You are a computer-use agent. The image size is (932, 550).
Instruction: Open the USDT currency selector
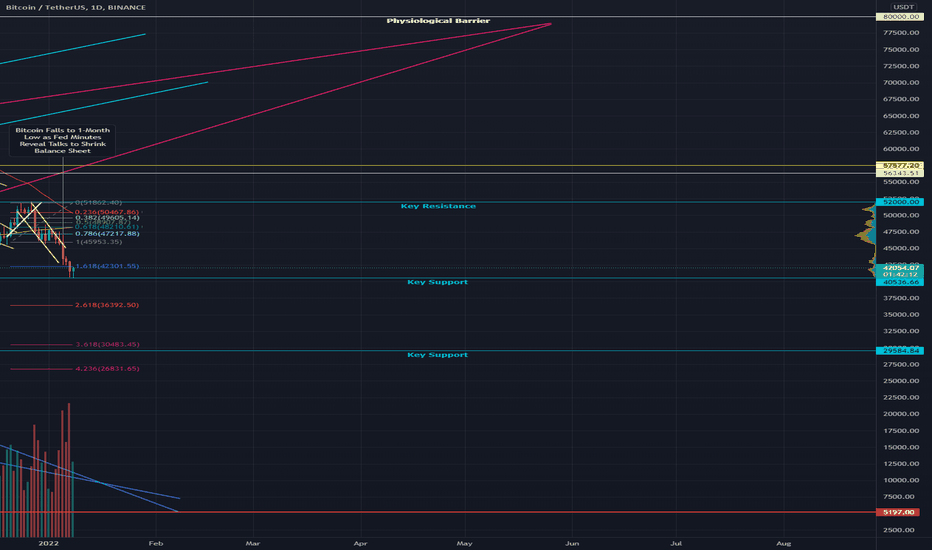coord(903,7)
